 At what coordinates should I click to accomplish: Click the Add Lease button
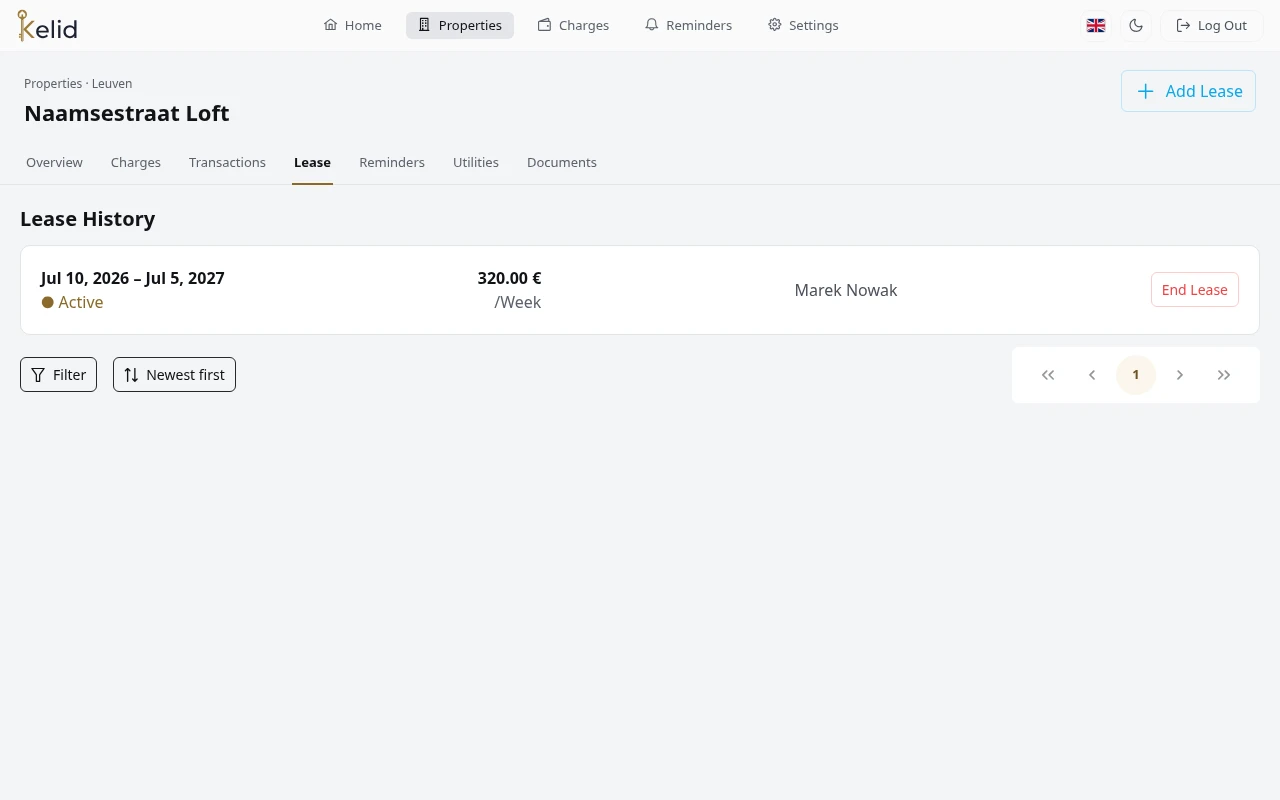coord(1188,91)
